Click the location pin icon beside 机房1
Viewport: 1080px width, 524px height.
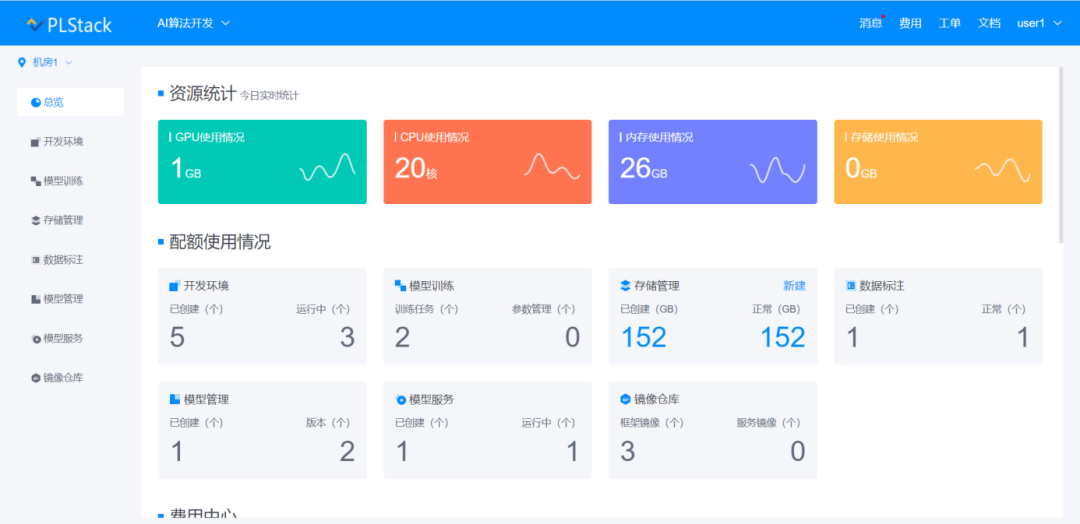pyautogui.click(x=21, y=63)
